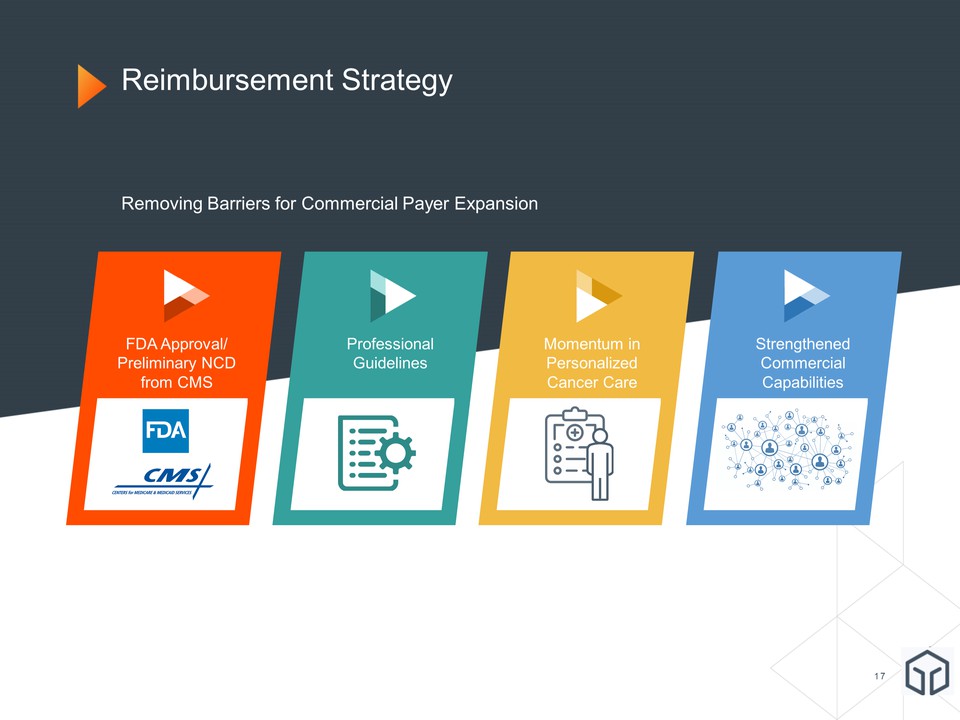Click the clipboard and doctor icon
Image resolution: width=960 pixels, height=720 pixels.
579,453
